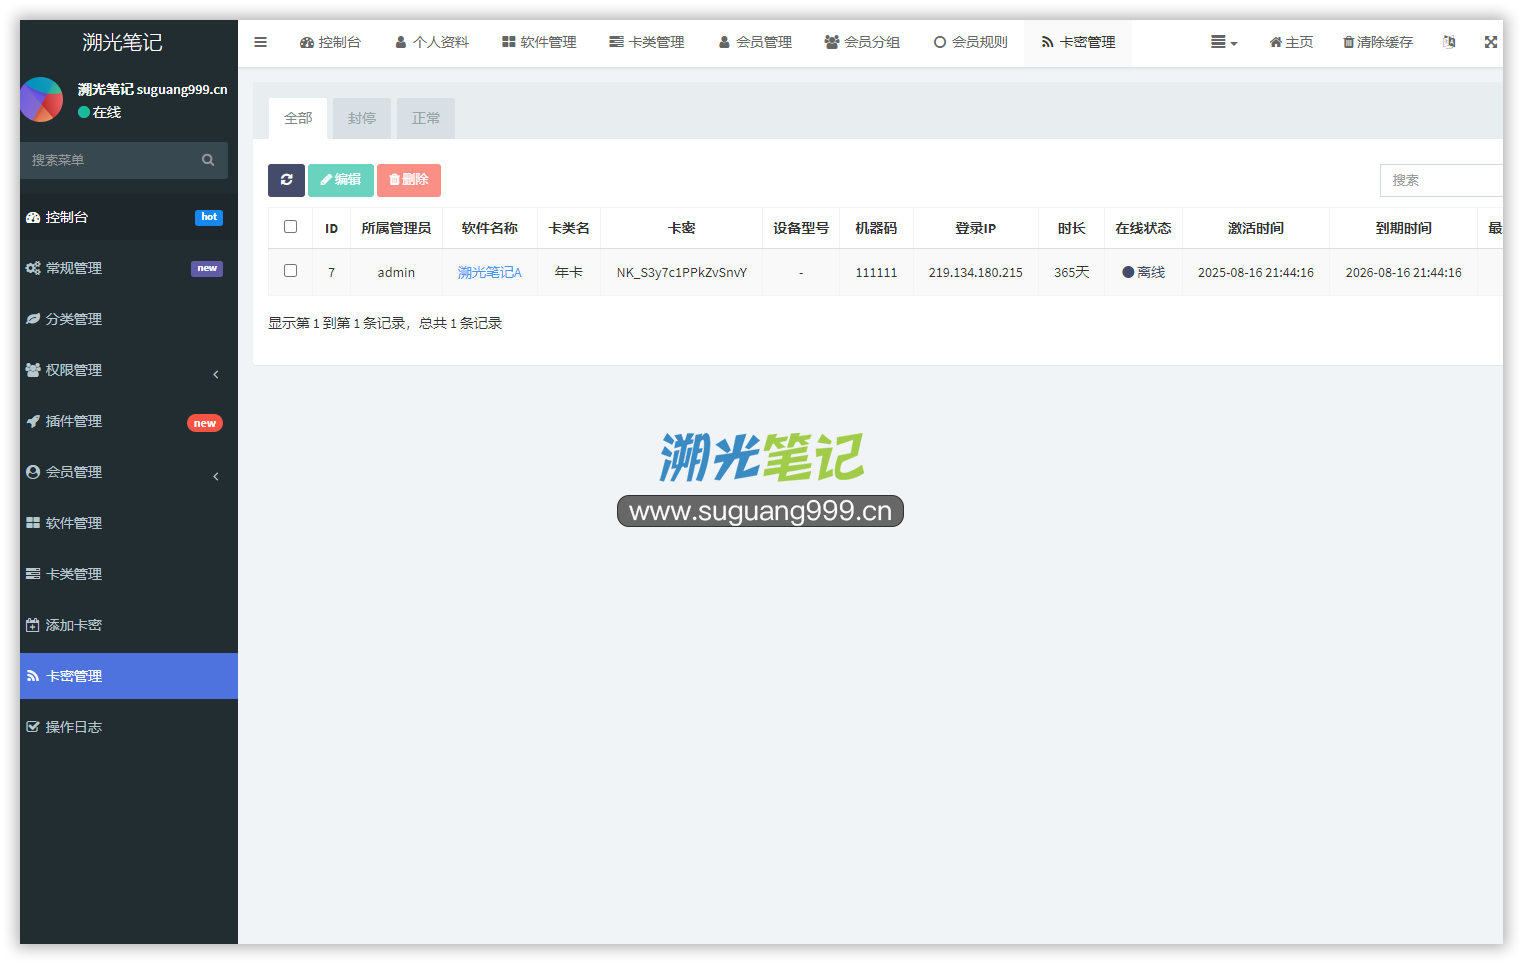Click the user avatar in sidebar
The width and height of the screenshot is (1523, 964).
41,100
